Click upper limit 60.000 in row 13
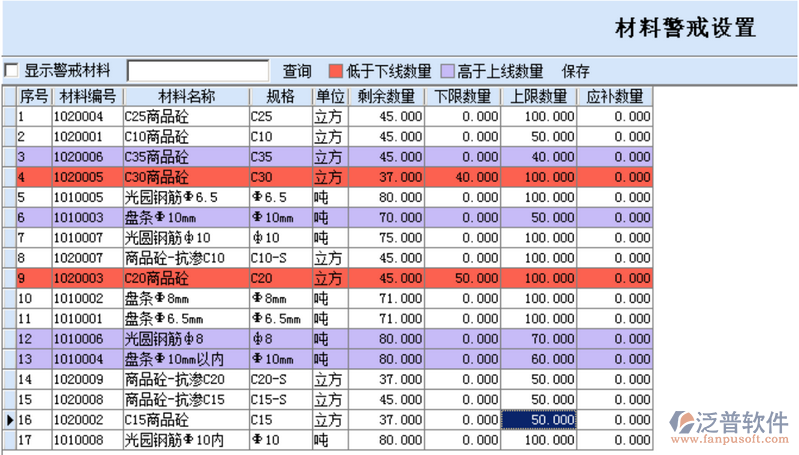The width and height of the screenshot is (799, 455). point(539,359)
